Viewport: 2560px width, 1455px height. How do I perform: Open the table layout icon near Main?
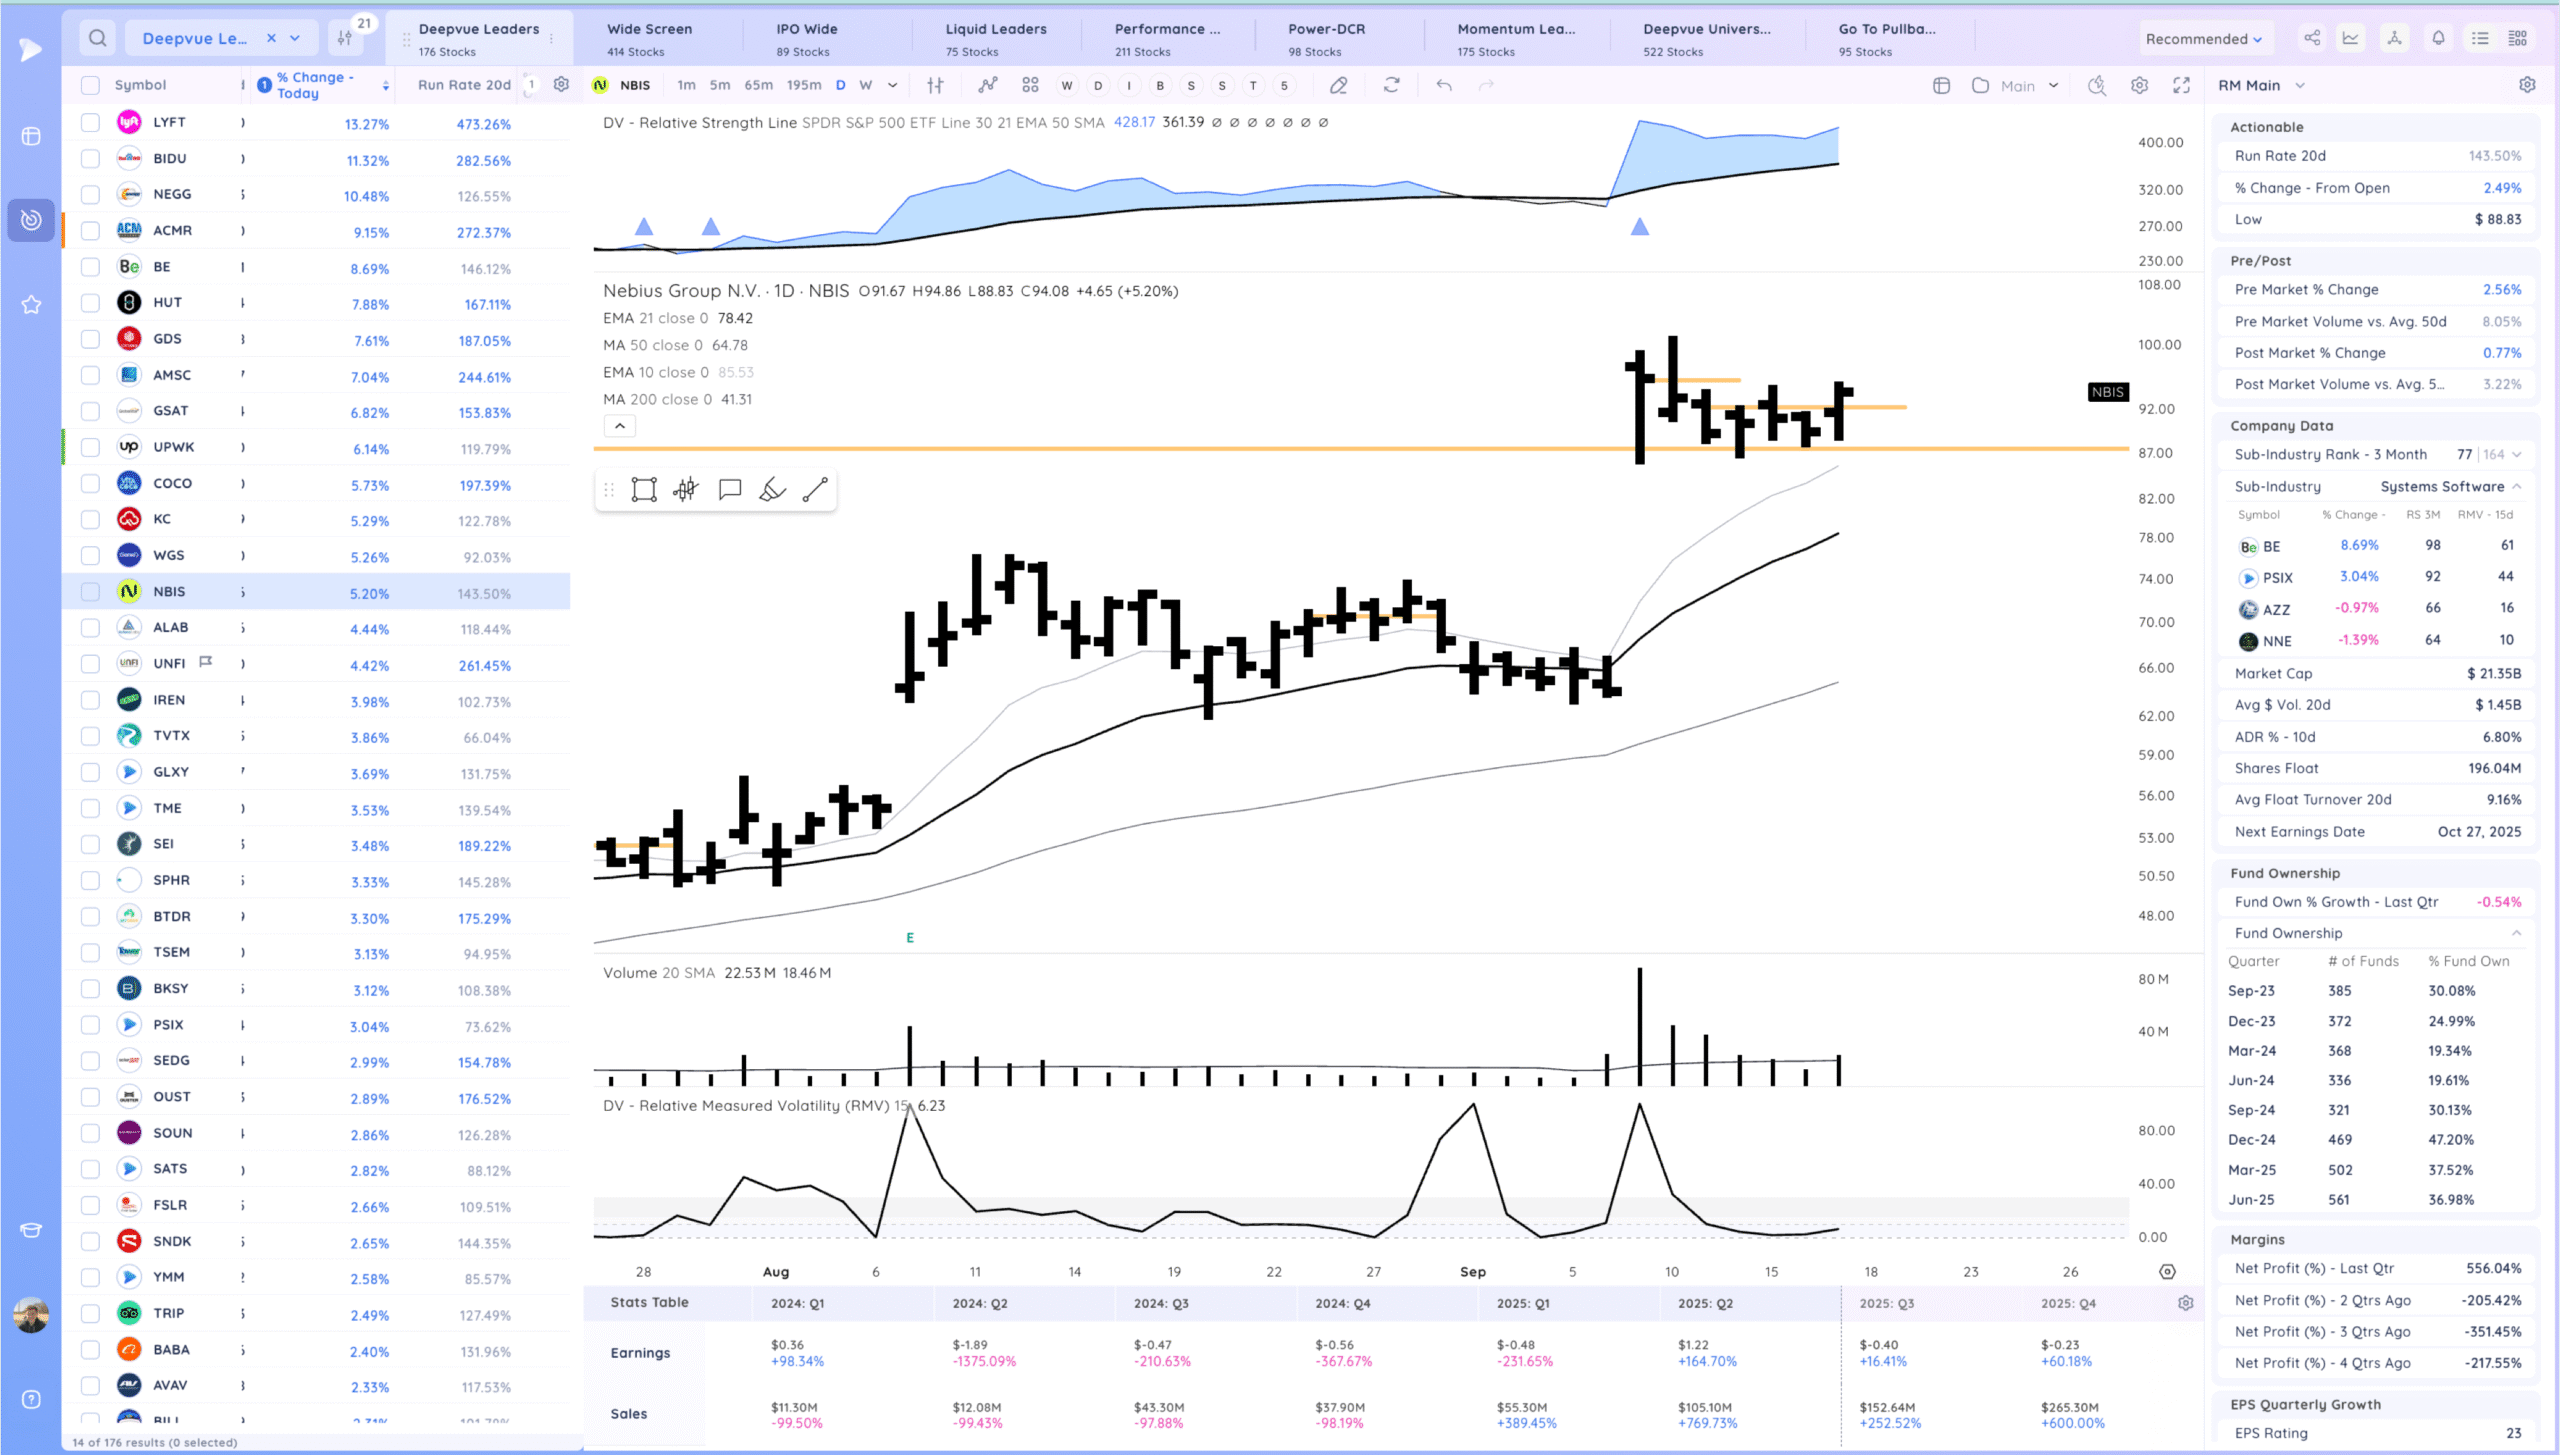coord(1941,85)
